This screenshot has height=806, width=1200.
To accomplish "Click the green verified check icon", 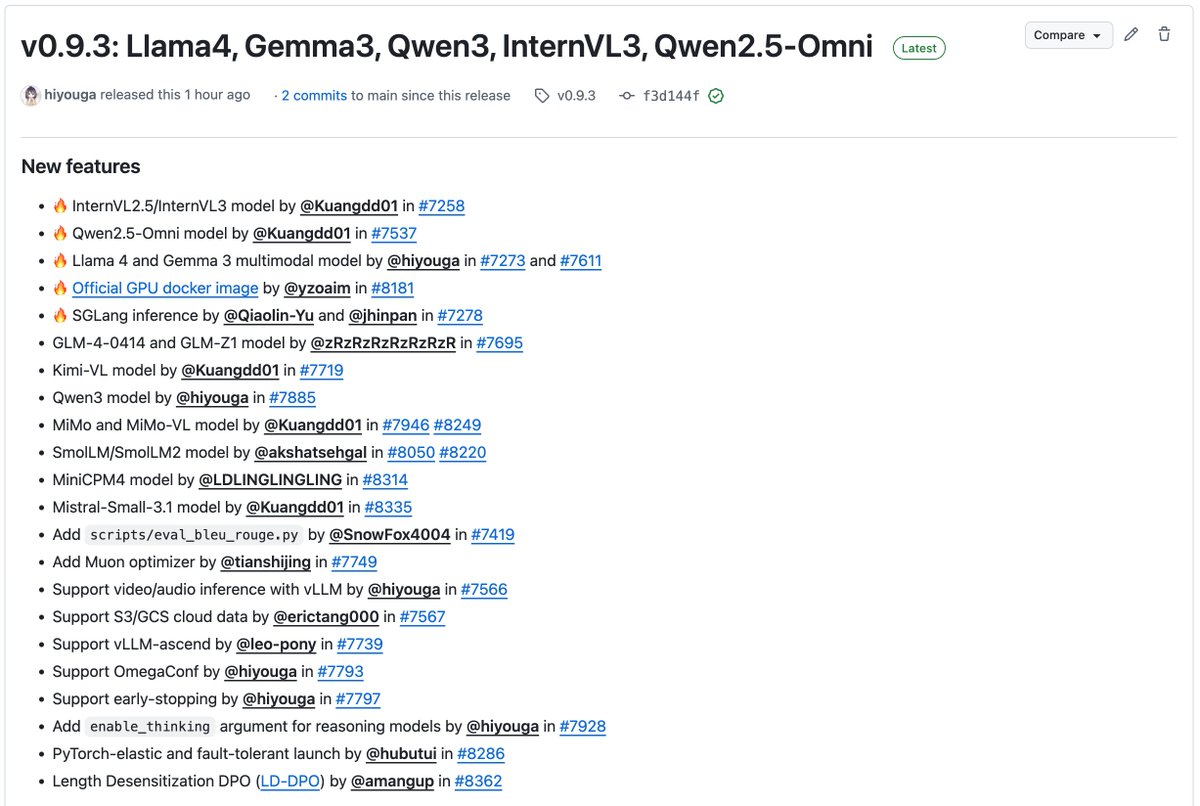I will [716, 96].
